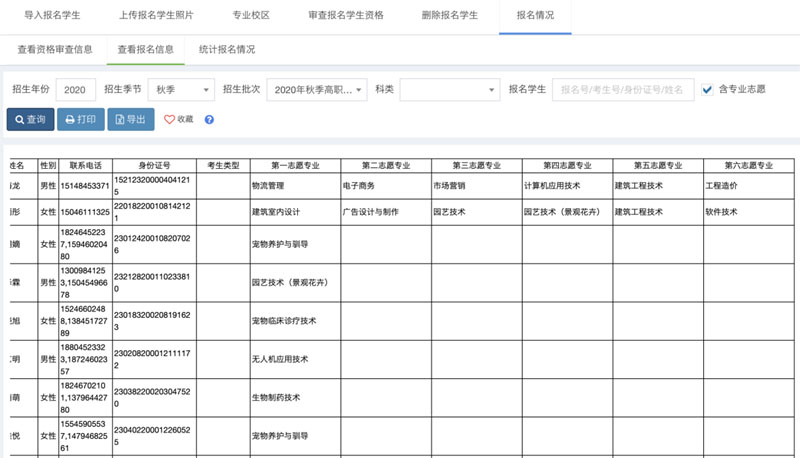The height and width of the screenshot is (458, 800).
Task: Click the 招生年份 year input field
Action: (x=76, y=89)
